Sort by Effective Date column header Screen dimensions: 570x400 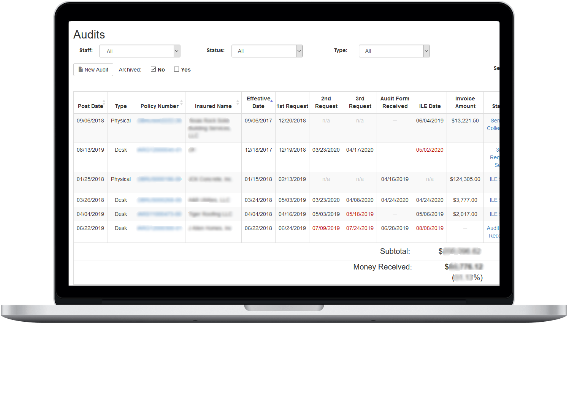click(258, 102)
